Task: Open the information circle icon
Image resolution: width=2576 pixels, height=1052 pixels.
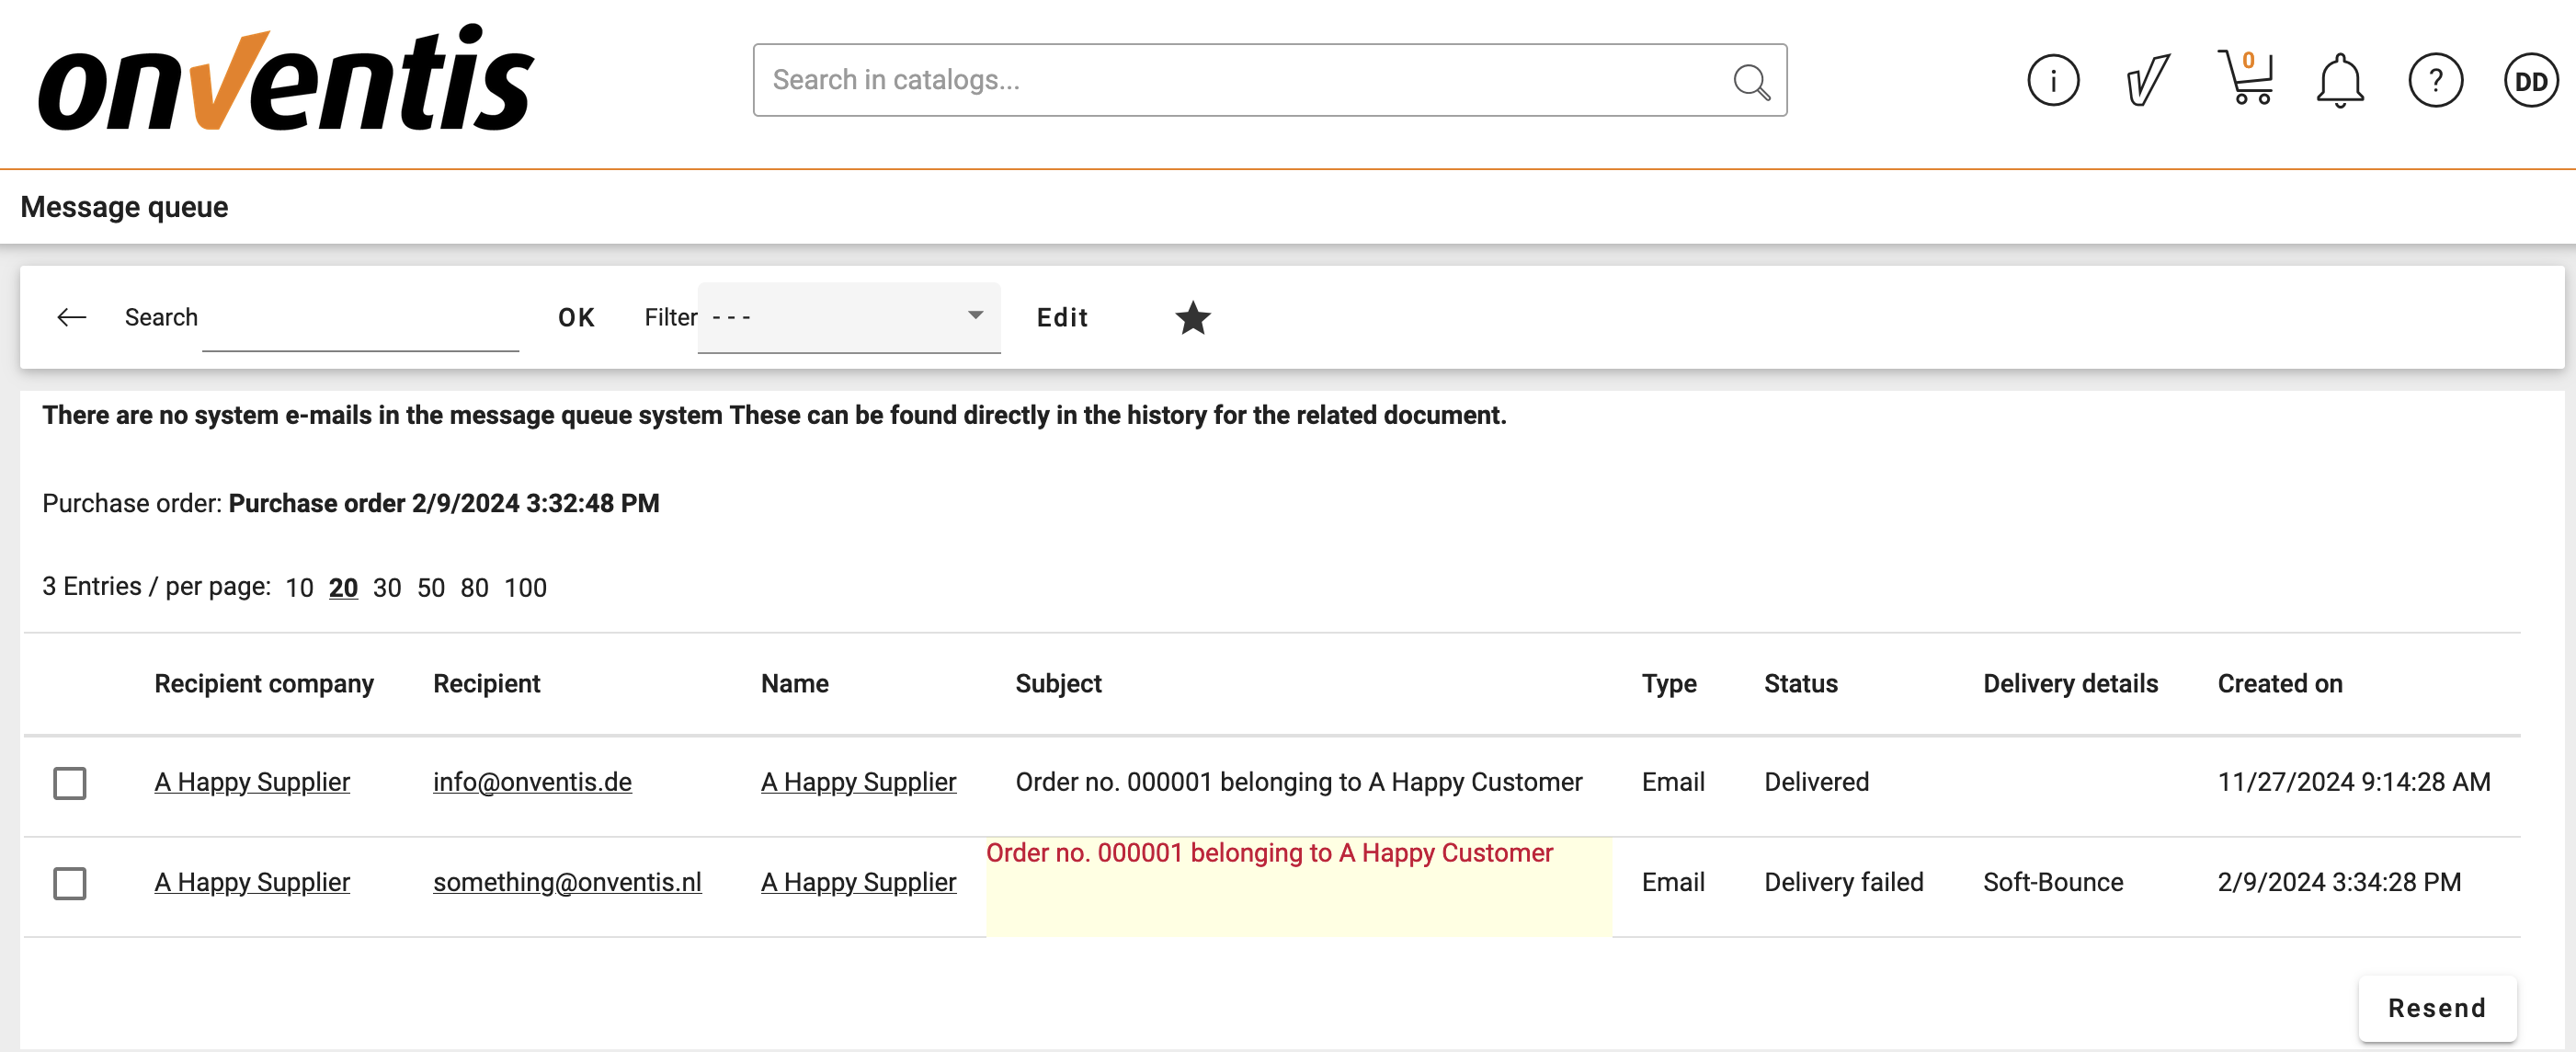Action: [2053, 80]
